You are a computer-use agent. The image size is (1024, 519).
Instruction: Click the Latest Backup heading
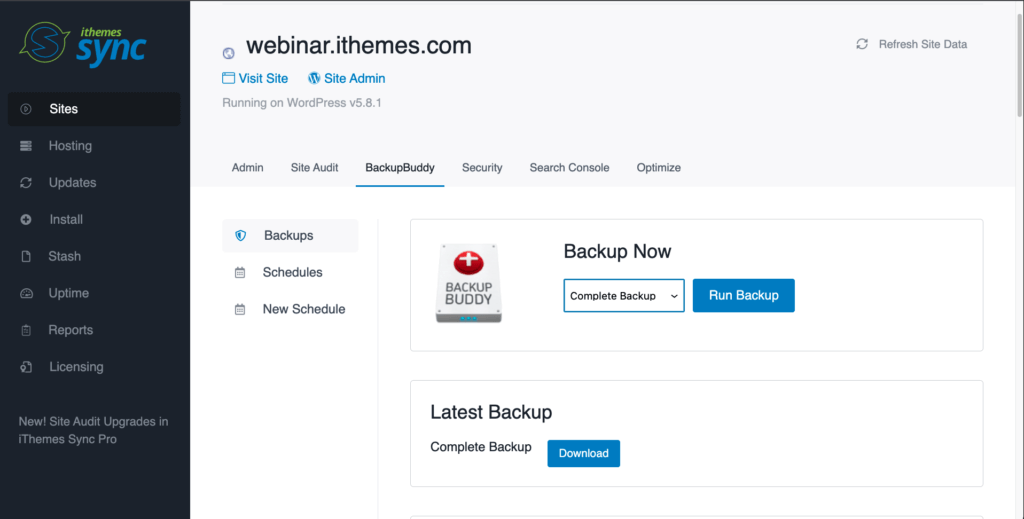click(x=491, y=413)
